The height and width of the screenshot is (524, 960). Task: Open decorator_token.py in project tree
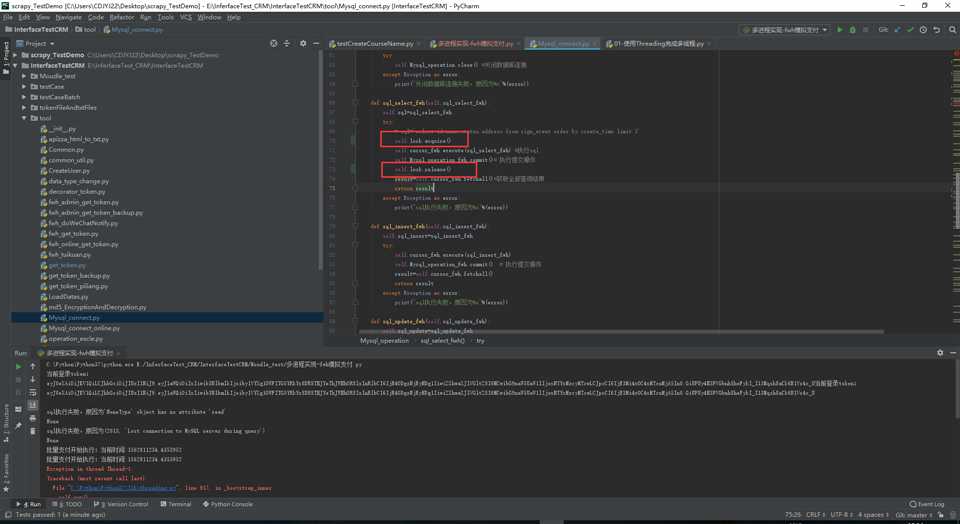77,191
